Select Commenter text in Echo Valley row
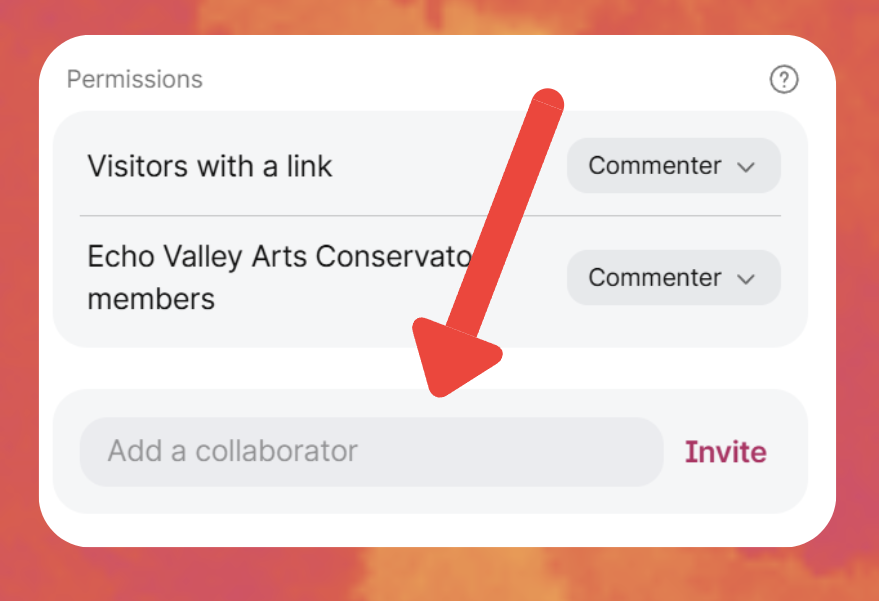This screenshot has height=601, width=879. click(x=654, y=278)
